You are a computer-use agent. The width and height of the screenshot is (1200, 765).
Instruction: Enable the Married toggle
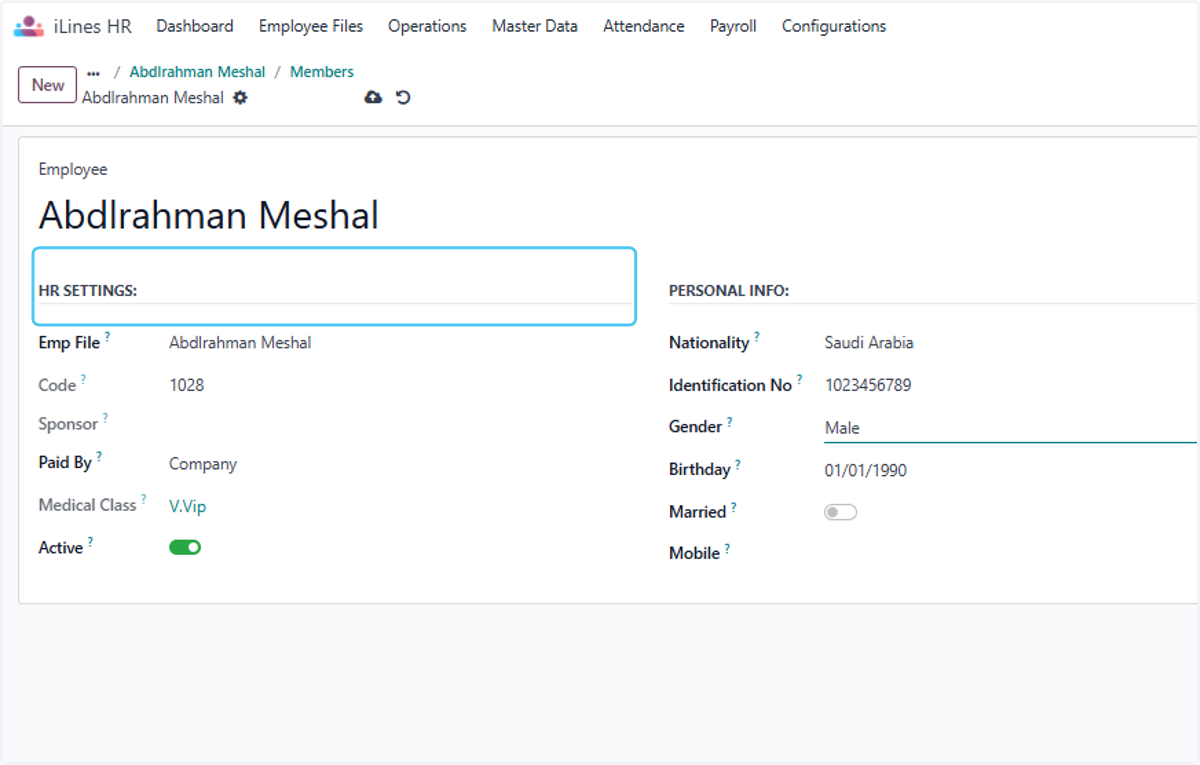841,512
